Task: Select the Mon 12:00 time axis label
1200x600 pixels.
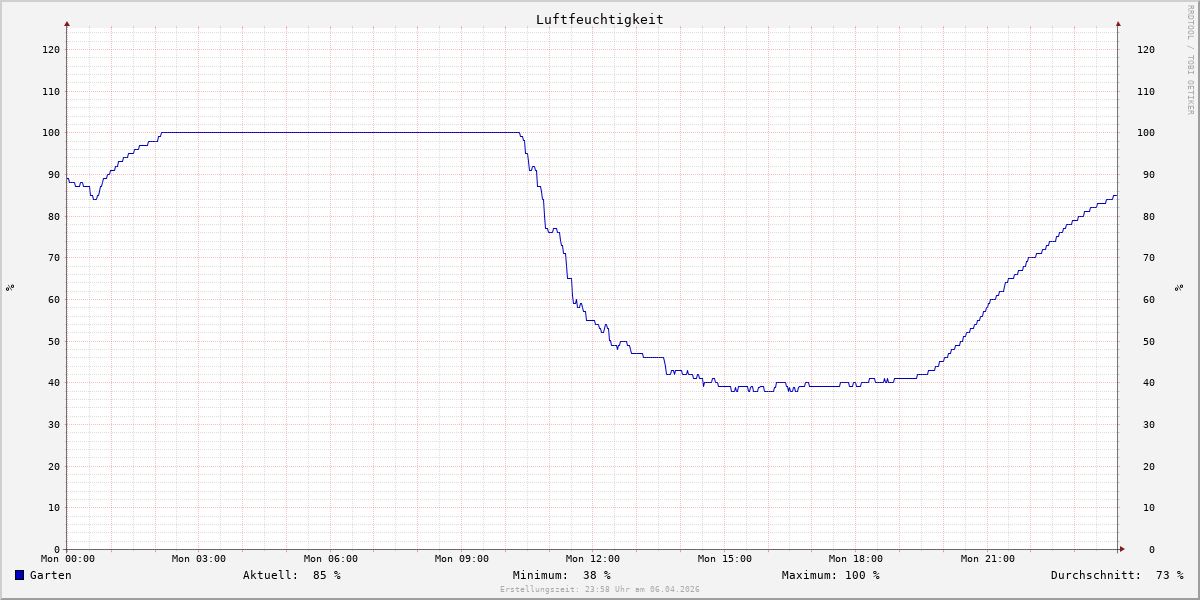Action: tap(593, 559)
